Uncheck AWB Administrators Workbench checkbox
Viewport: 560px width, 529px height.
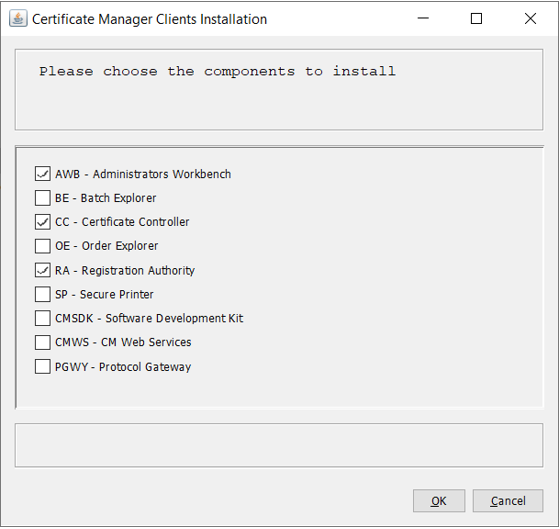pos(42,174)
